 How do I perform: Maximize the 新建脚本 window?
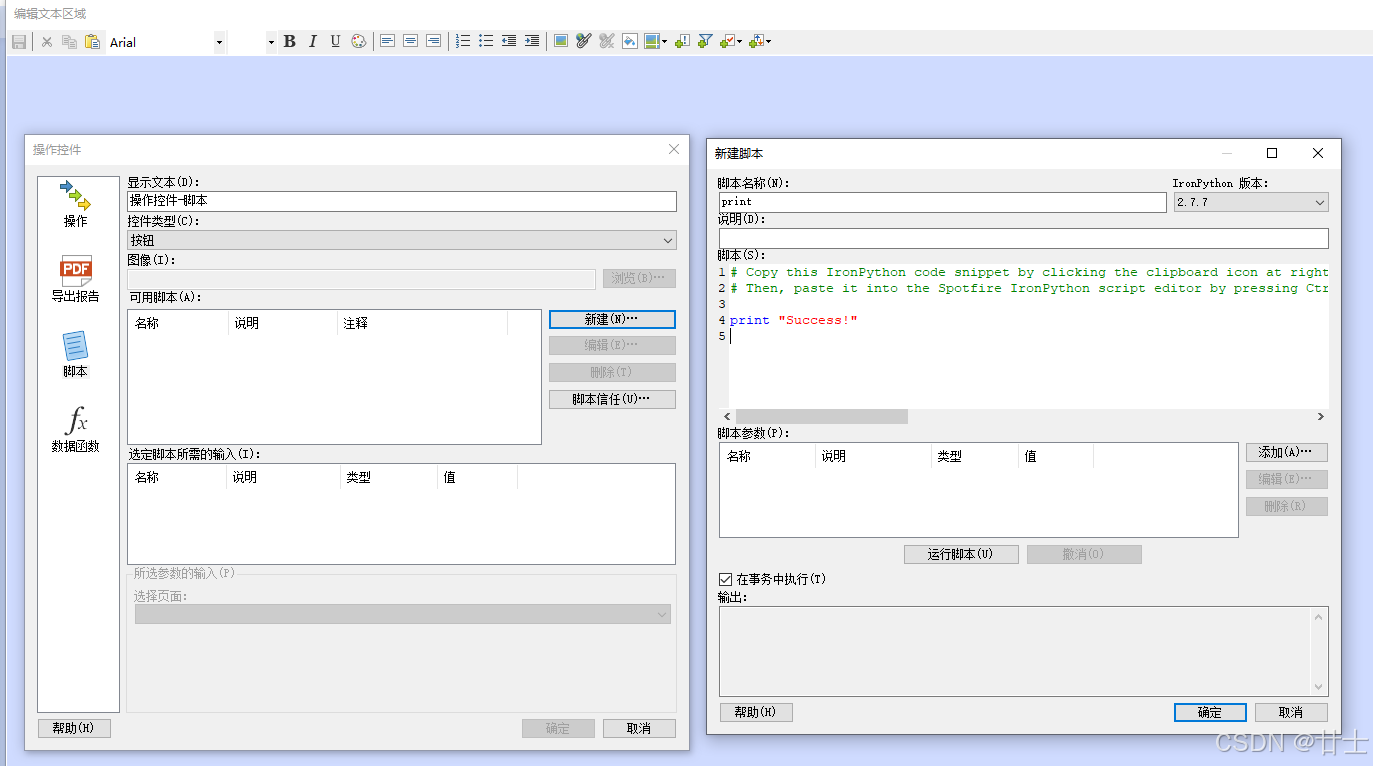(x=1272, y=153)
